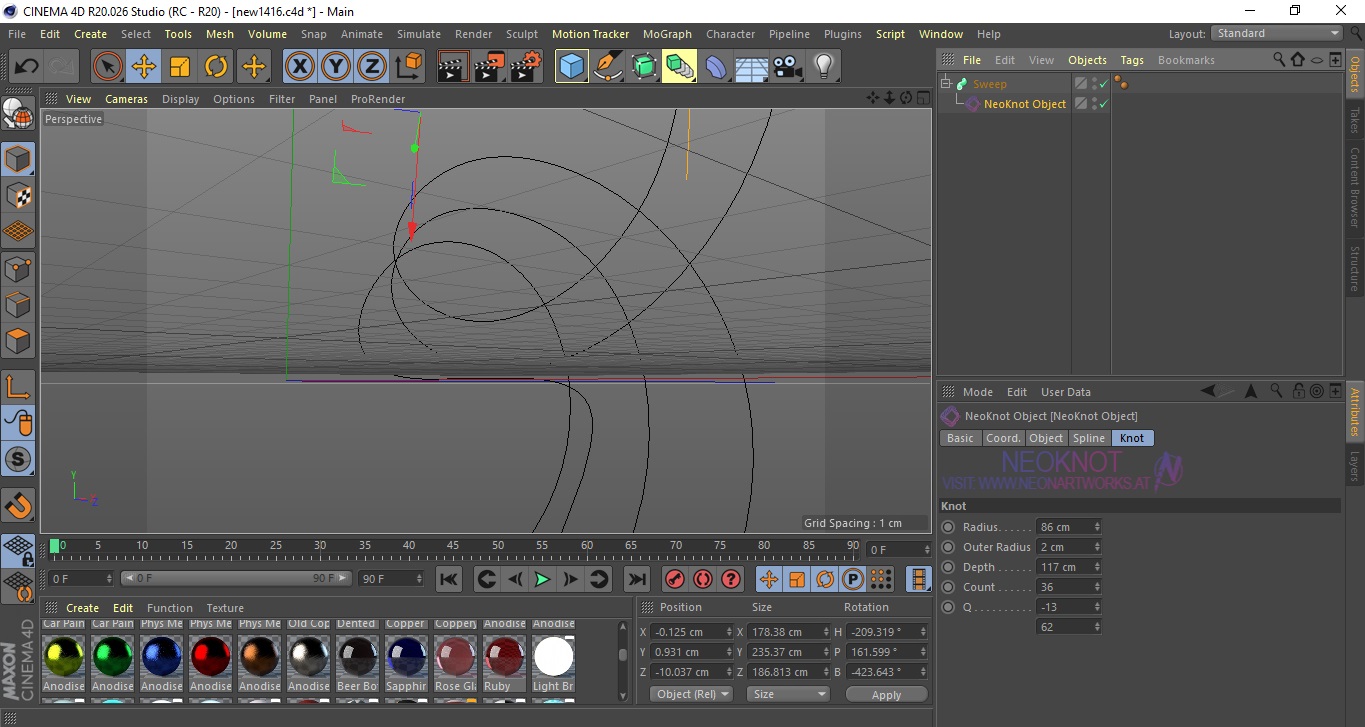The height and width of the screenshot is (727, 1365).
Task: Select the Rotate tool in top toolbar
Action: (x=216, y=67)
